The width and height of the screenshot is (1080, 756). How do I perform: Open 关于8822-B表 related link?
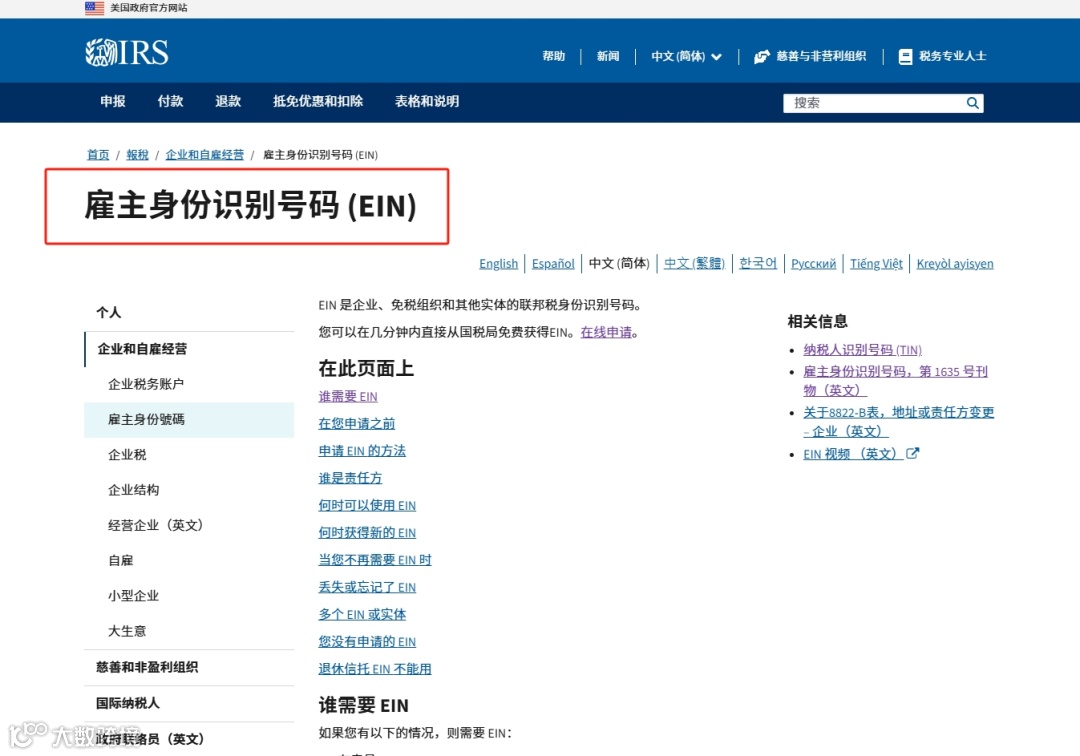(x=899, y=422)
